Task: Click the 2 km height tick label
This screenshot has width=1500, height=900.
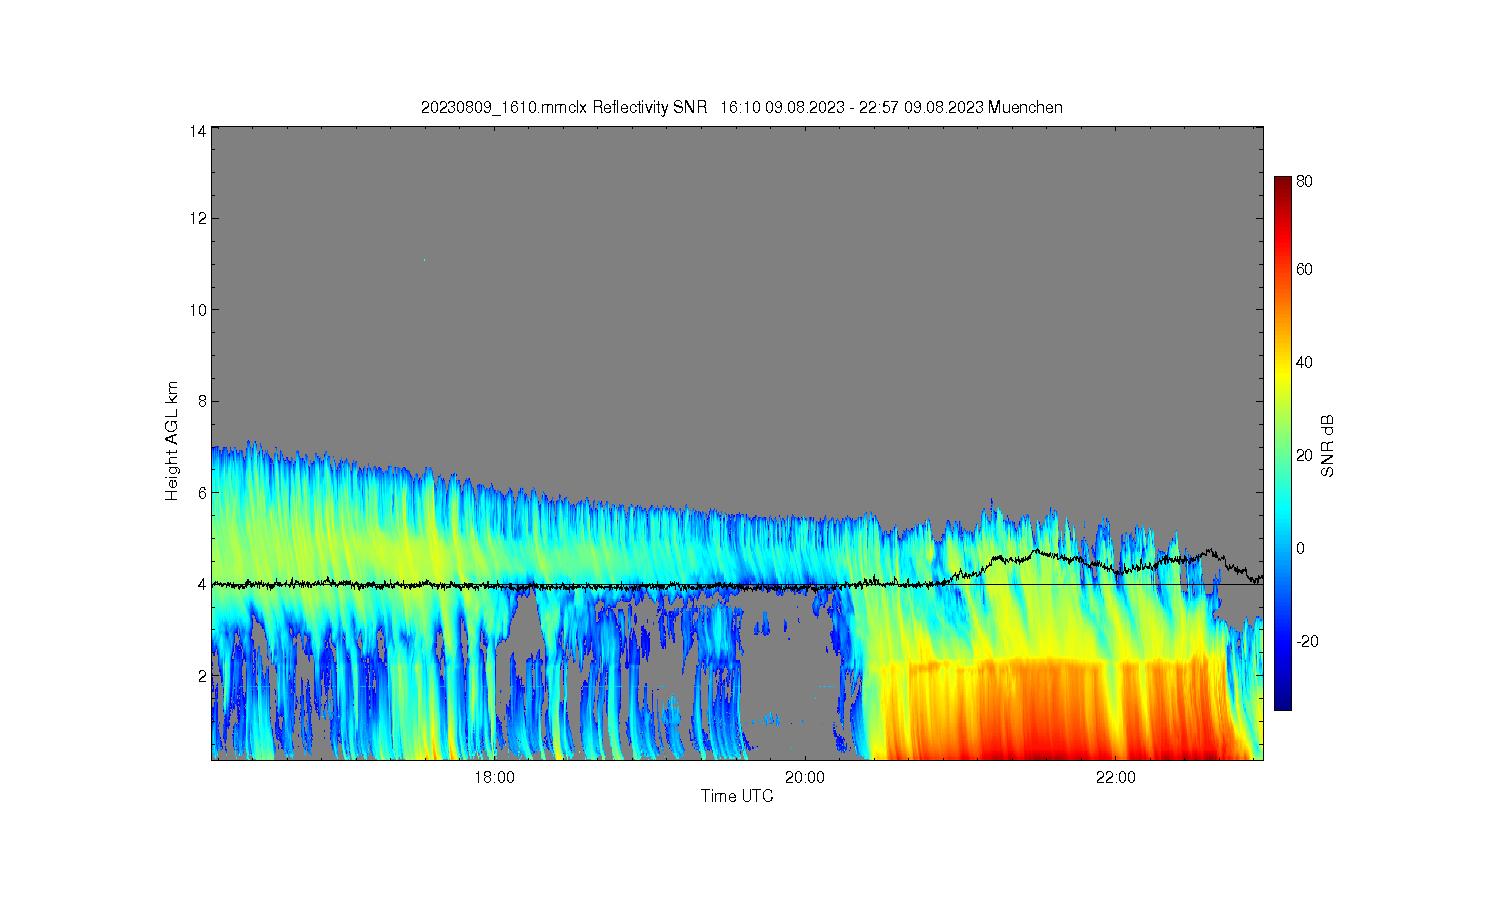Action: pyautogui.click(x=202, y=676)
